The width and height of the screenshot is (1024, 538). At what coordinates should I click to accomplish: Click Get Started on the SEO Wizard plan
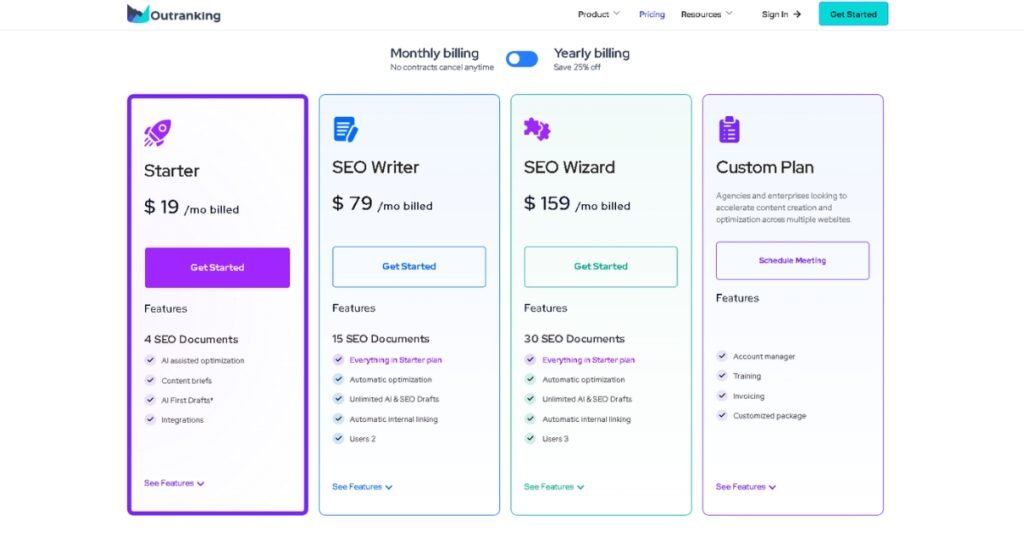click(601, 266)
